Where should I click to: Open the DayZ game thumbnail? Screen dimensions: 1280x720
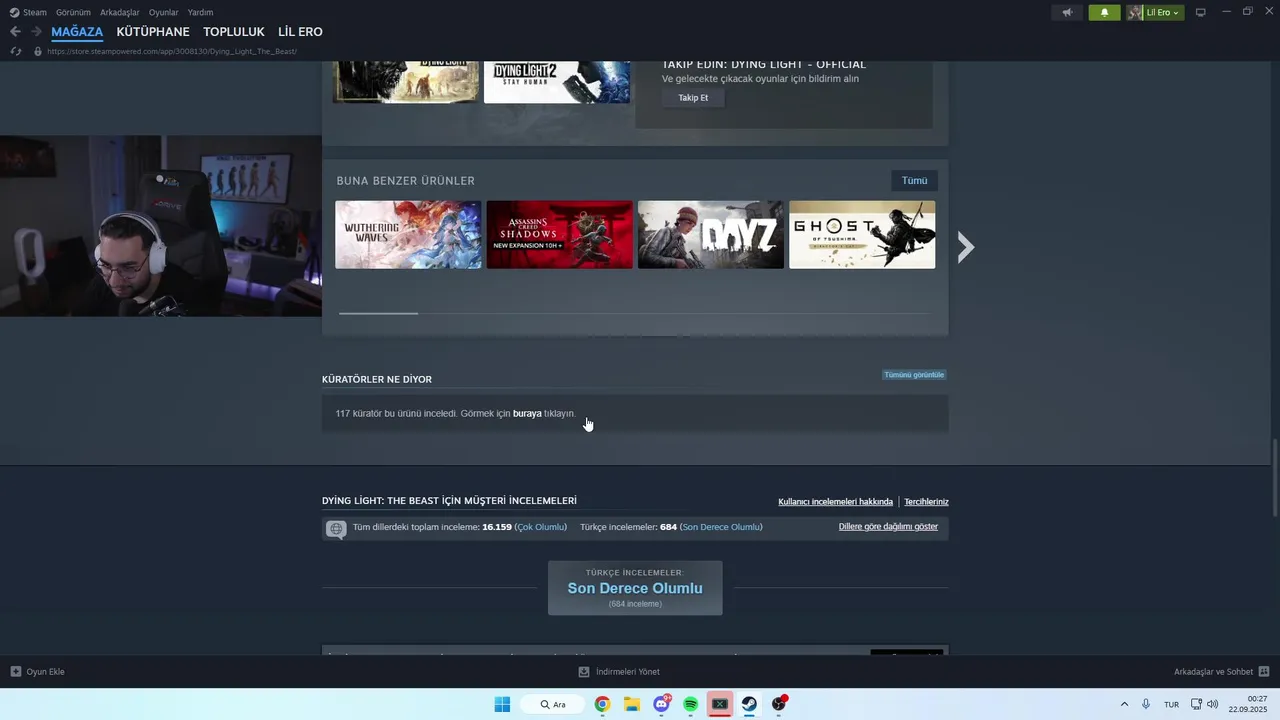711,235
